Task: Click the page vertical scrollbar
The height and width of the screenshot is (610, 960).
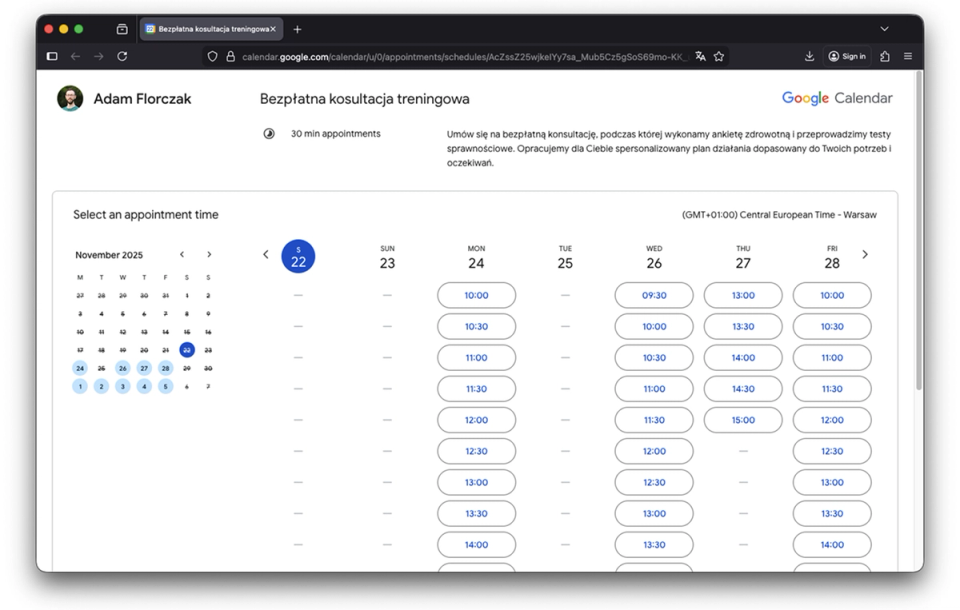Action: click(x=918, y=230)
